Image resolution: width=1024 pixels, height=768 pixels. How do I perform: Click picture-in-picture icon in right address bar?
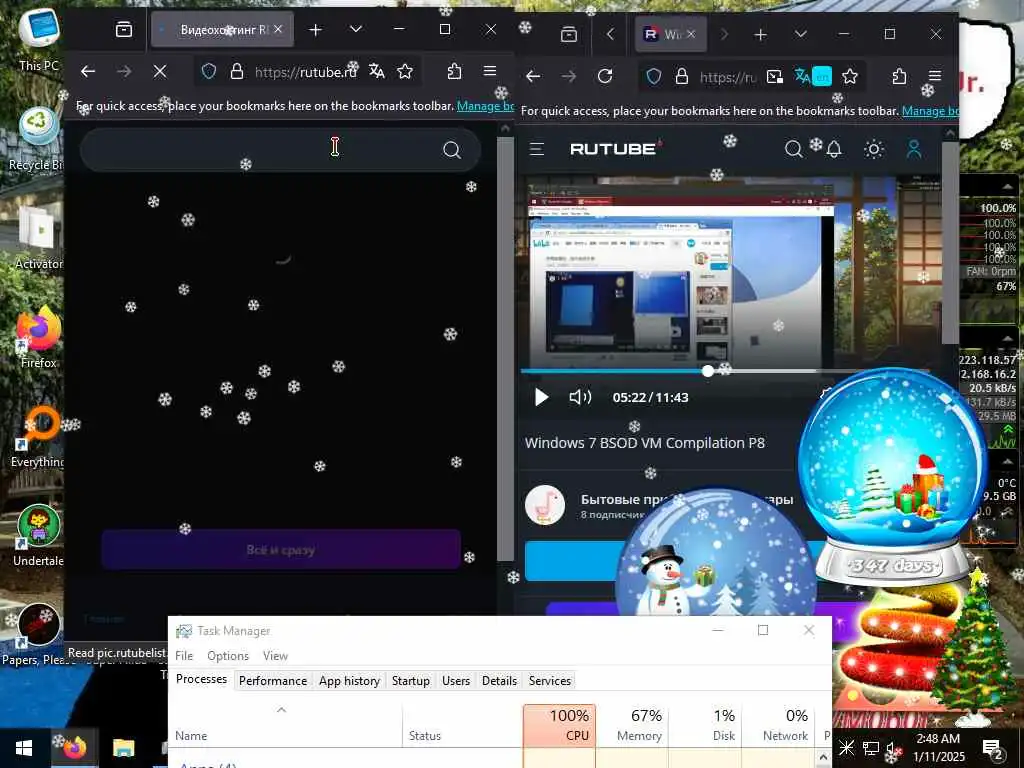click(x=775, y=76)
